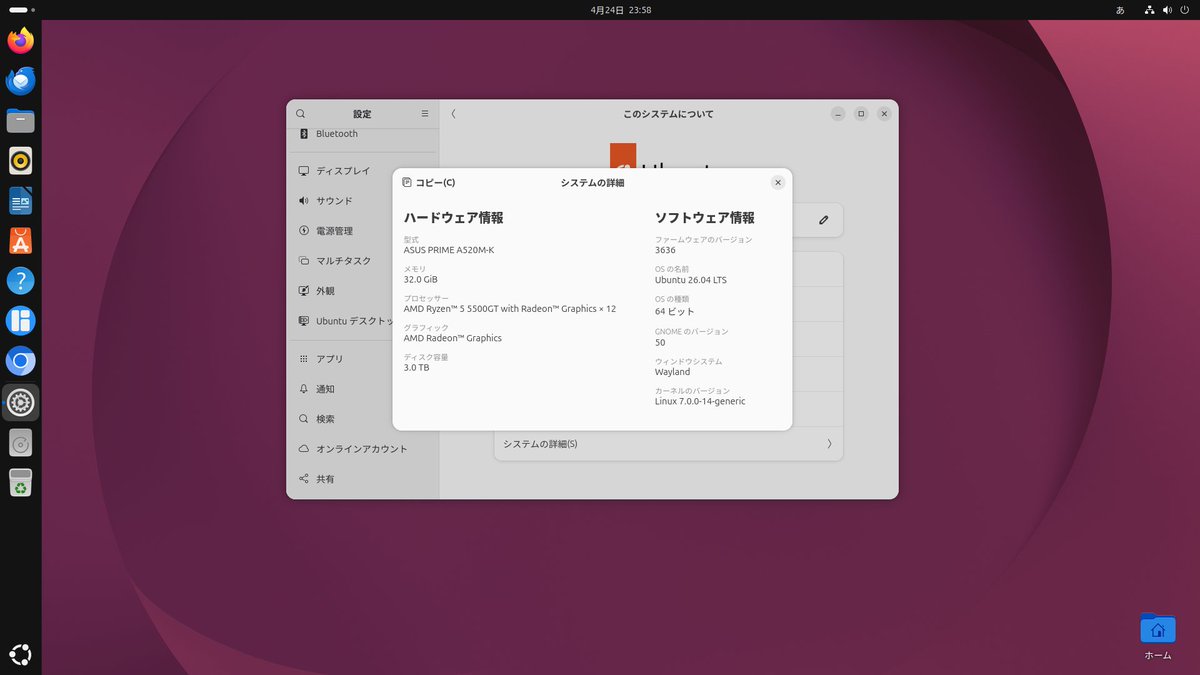Show applications with the Ubuntu logo button
Viewport: 1200px width, 675px height.
pos(20,655)
